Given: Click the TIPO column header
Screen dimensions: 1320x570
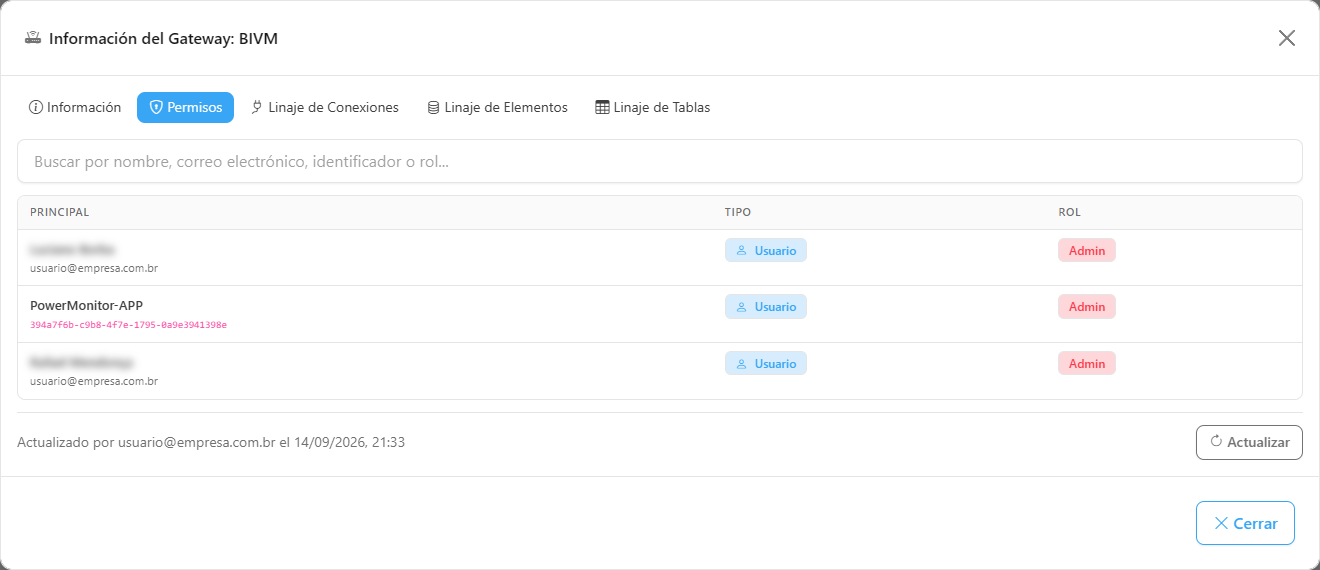Looking at the screenshot, I should click(x=738, y=212).
